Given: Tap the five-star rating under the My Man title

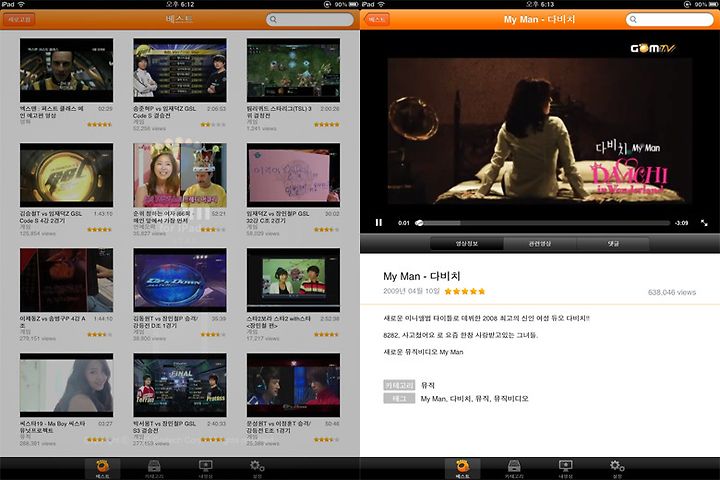Looking at the screenshot, I should point(465,291).
